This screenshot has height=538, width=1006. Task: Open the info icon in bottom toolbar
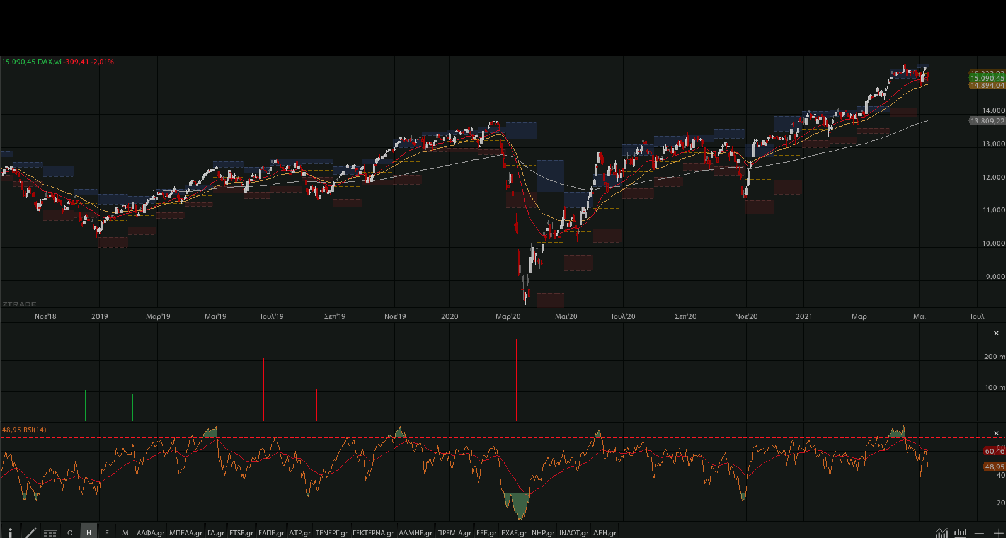pyautogui.click(x=9, y=532)
